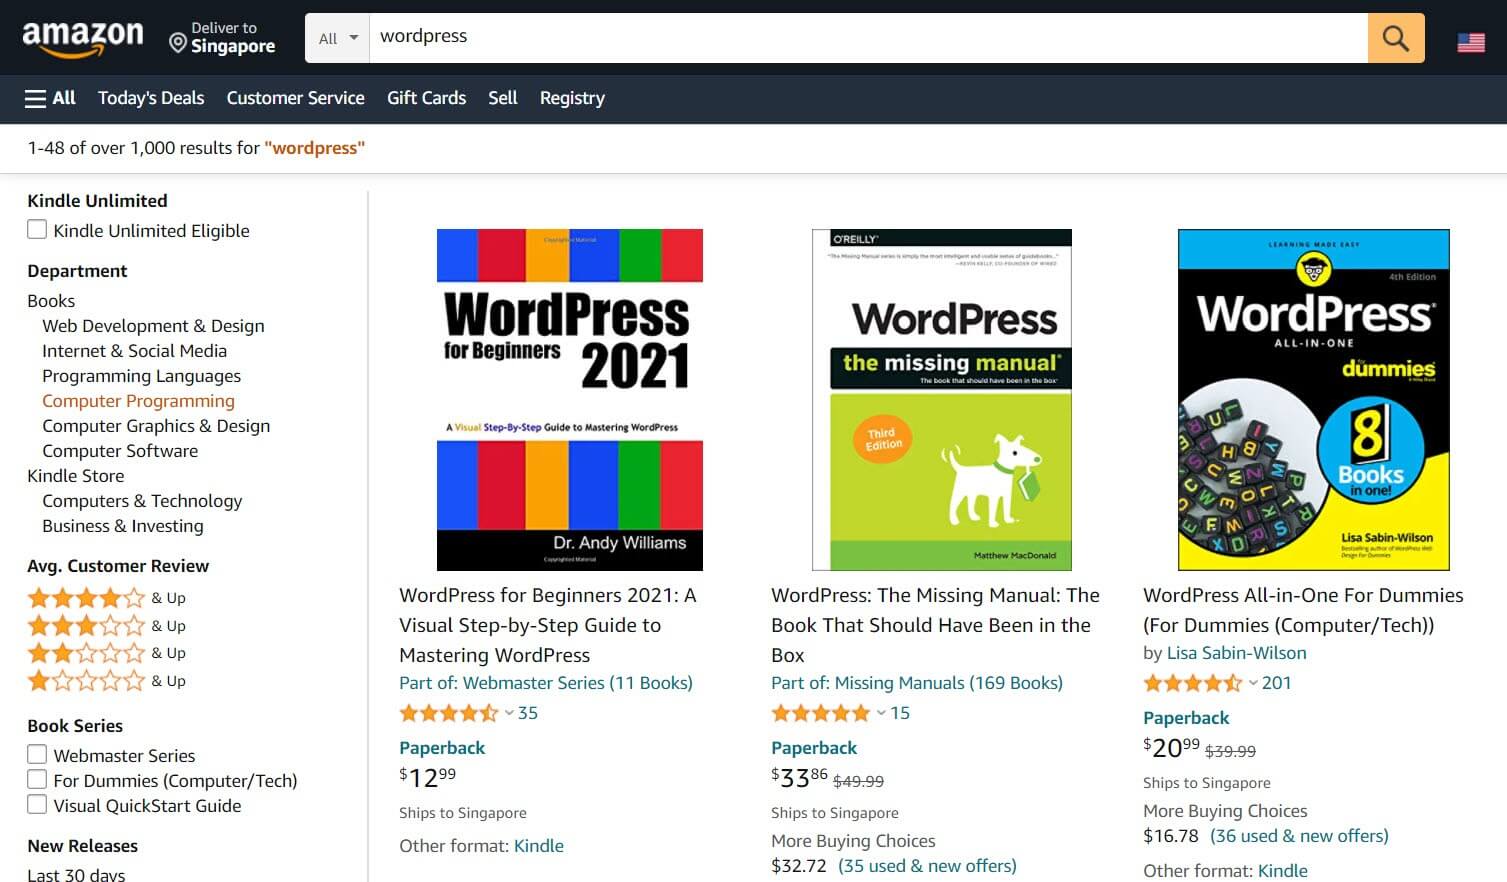
Task: Open title WordPress for Beginners 2021
Action: pyautogui.click(x=548, y=625)
